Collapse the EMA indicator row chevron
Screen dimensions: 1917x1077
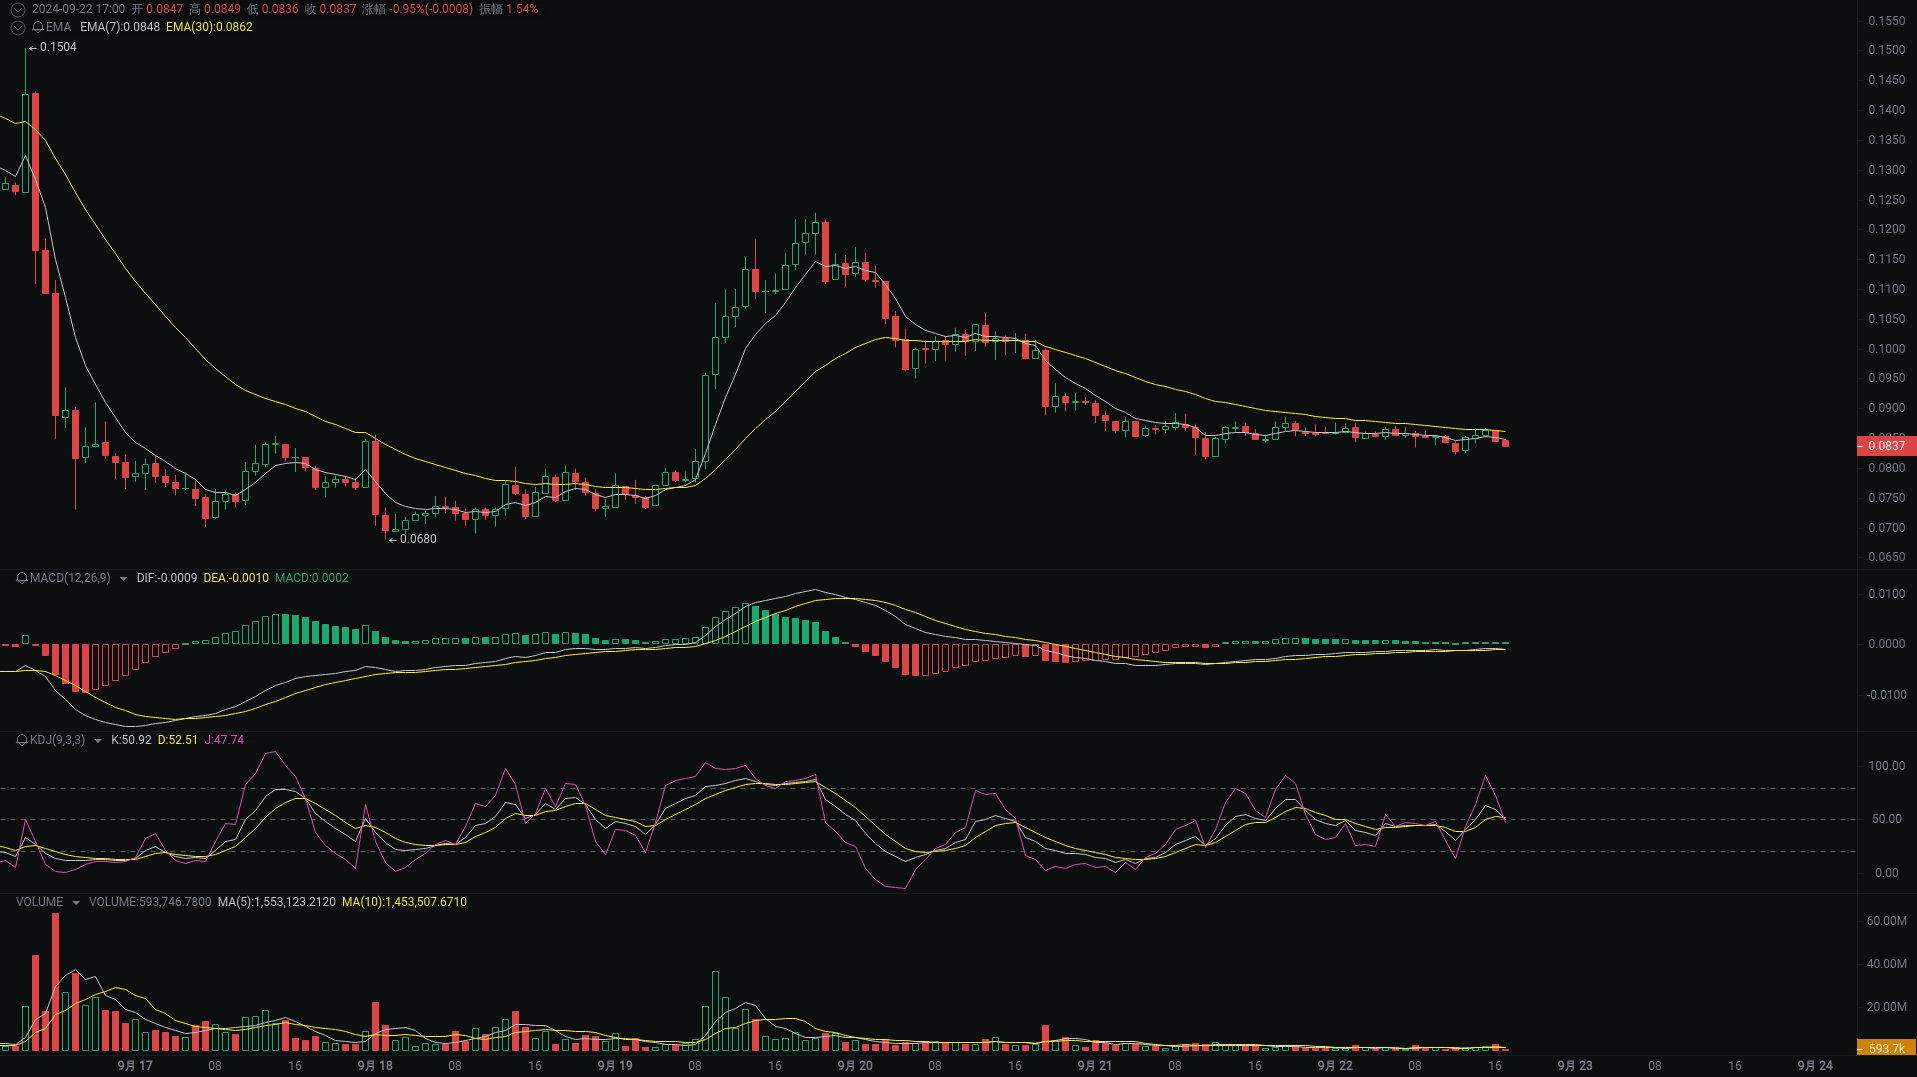(x=17, y=27)
